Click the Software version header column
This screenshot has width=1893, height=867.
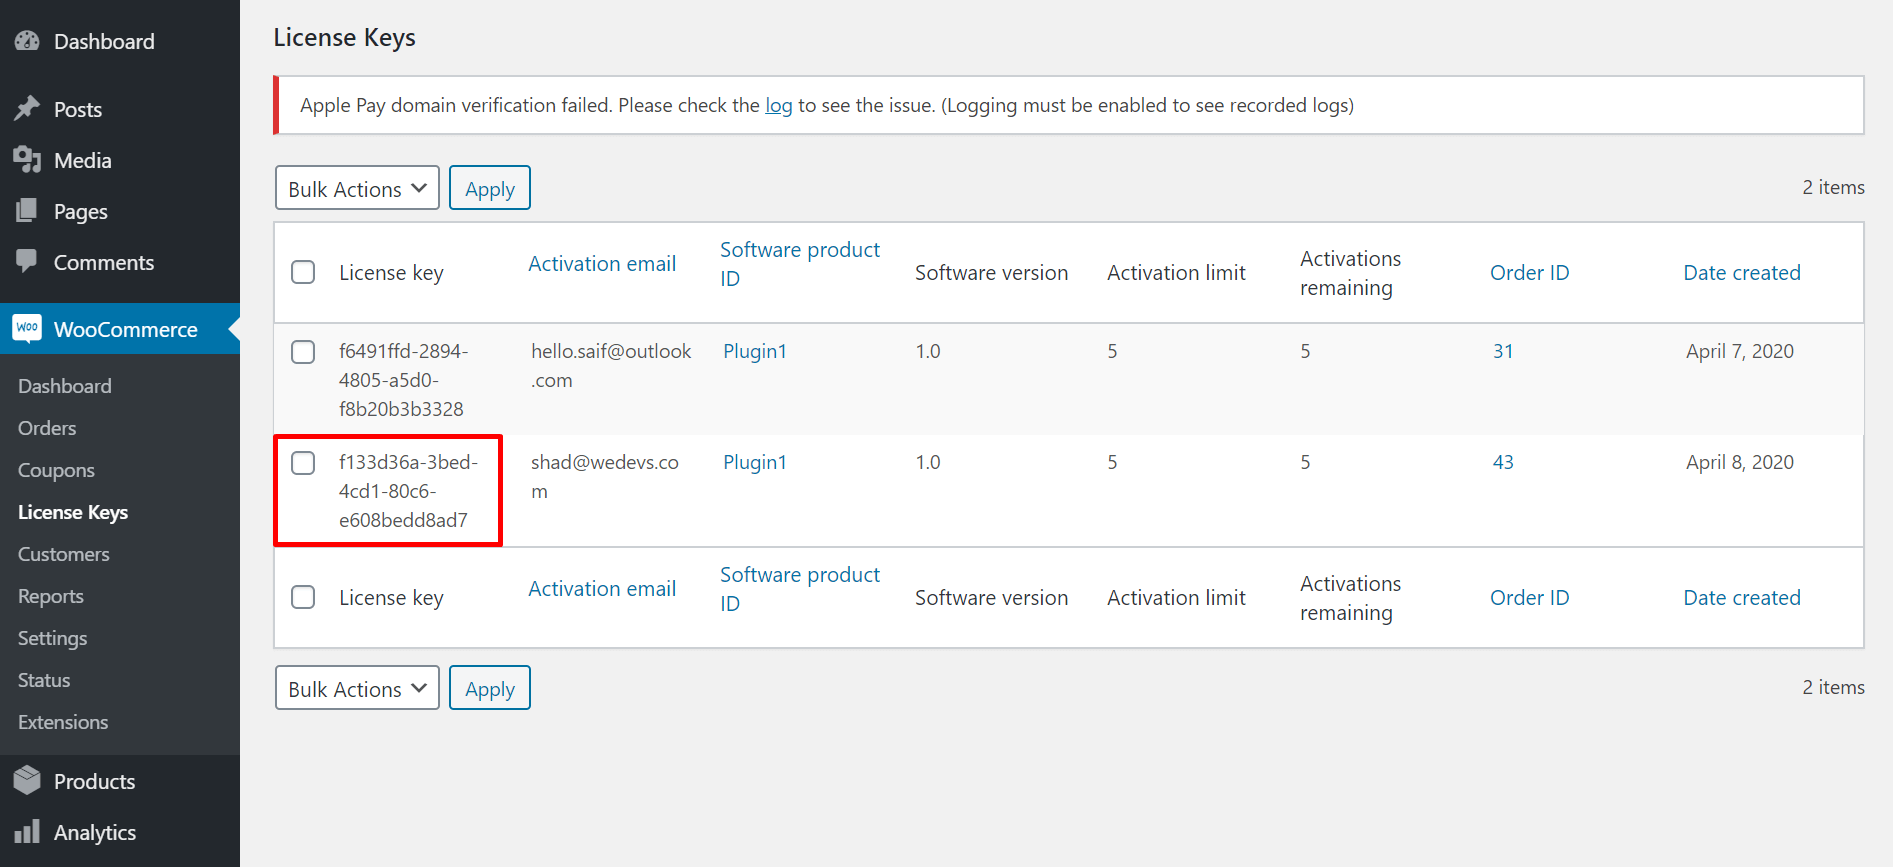click(x=991, y=273)
